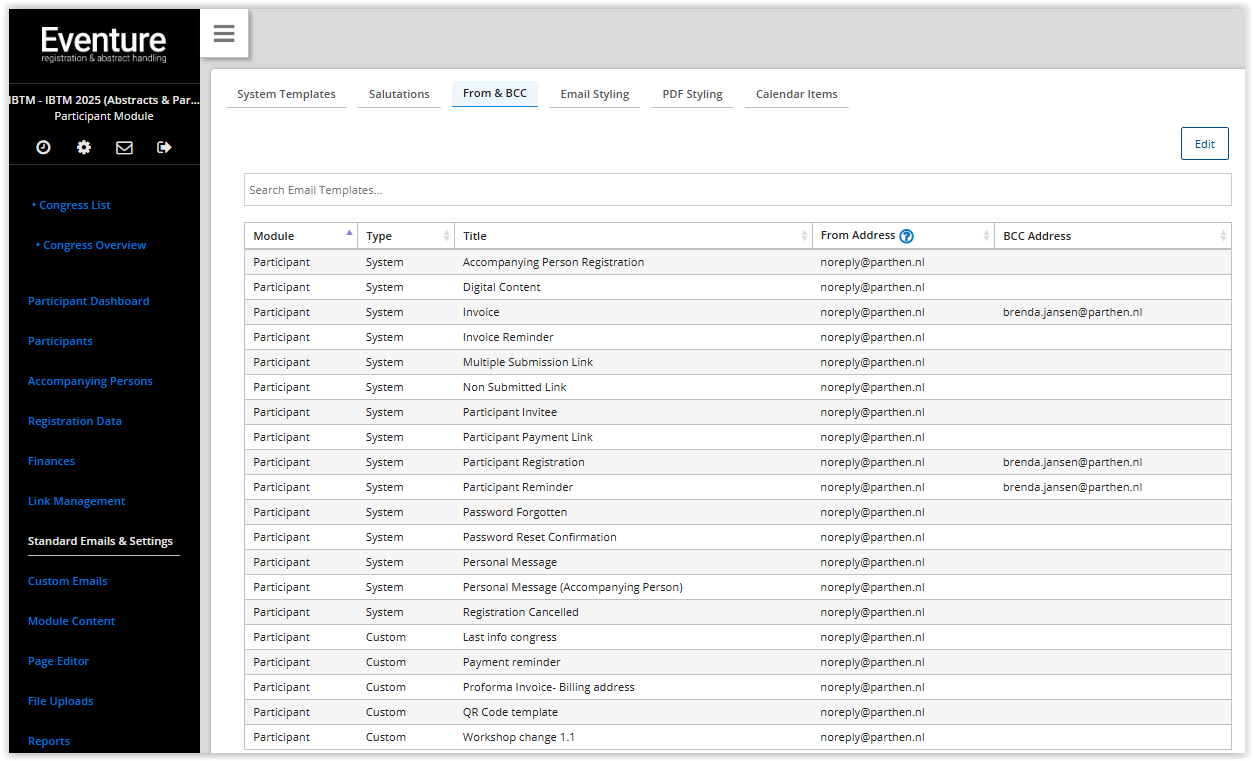Toggle the hamburger menu button
This screenshot has height=761, width=1253.
(224, 34)
